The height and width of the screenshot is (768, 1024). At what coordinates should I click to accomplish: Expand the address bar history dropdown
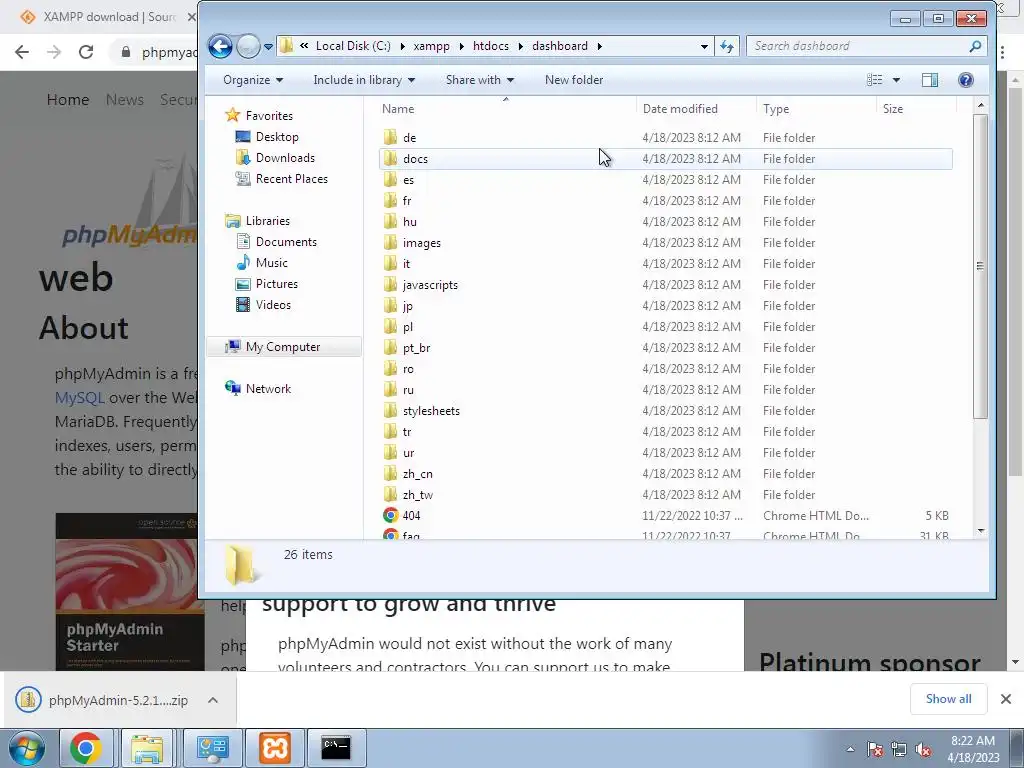coord(704,46)
